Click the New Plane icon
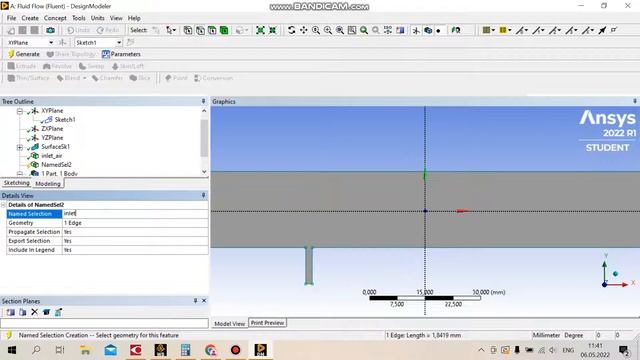The width and height of the screenshot is (640, 360). pos(62,42)
